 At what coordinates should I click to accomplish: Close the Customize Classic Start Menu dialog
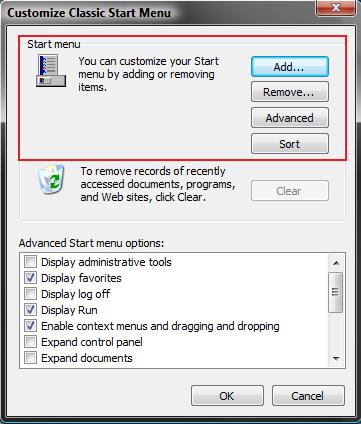[336, 8]
